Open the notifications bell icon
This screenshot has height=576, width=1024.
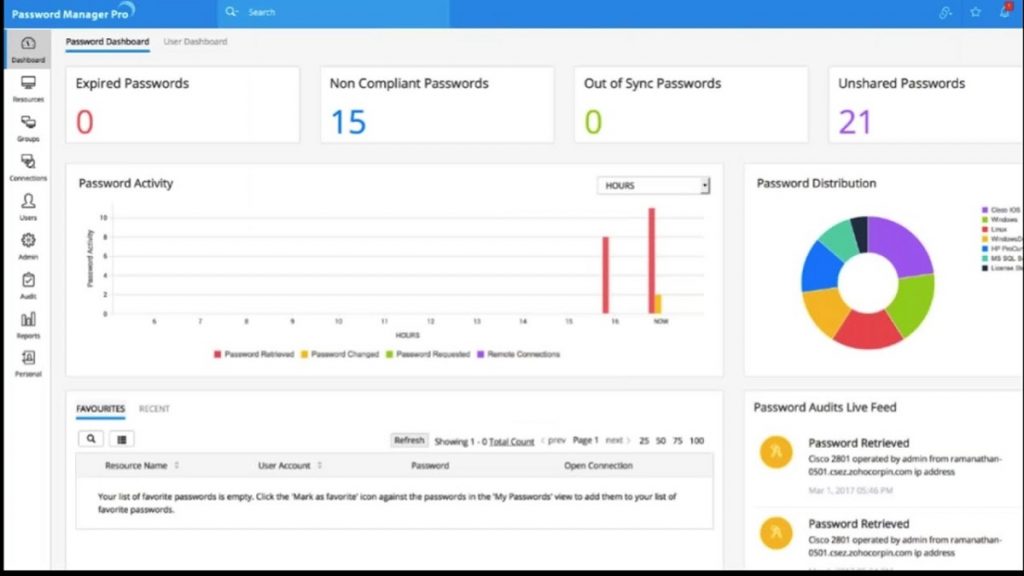tap(1005, 11)
